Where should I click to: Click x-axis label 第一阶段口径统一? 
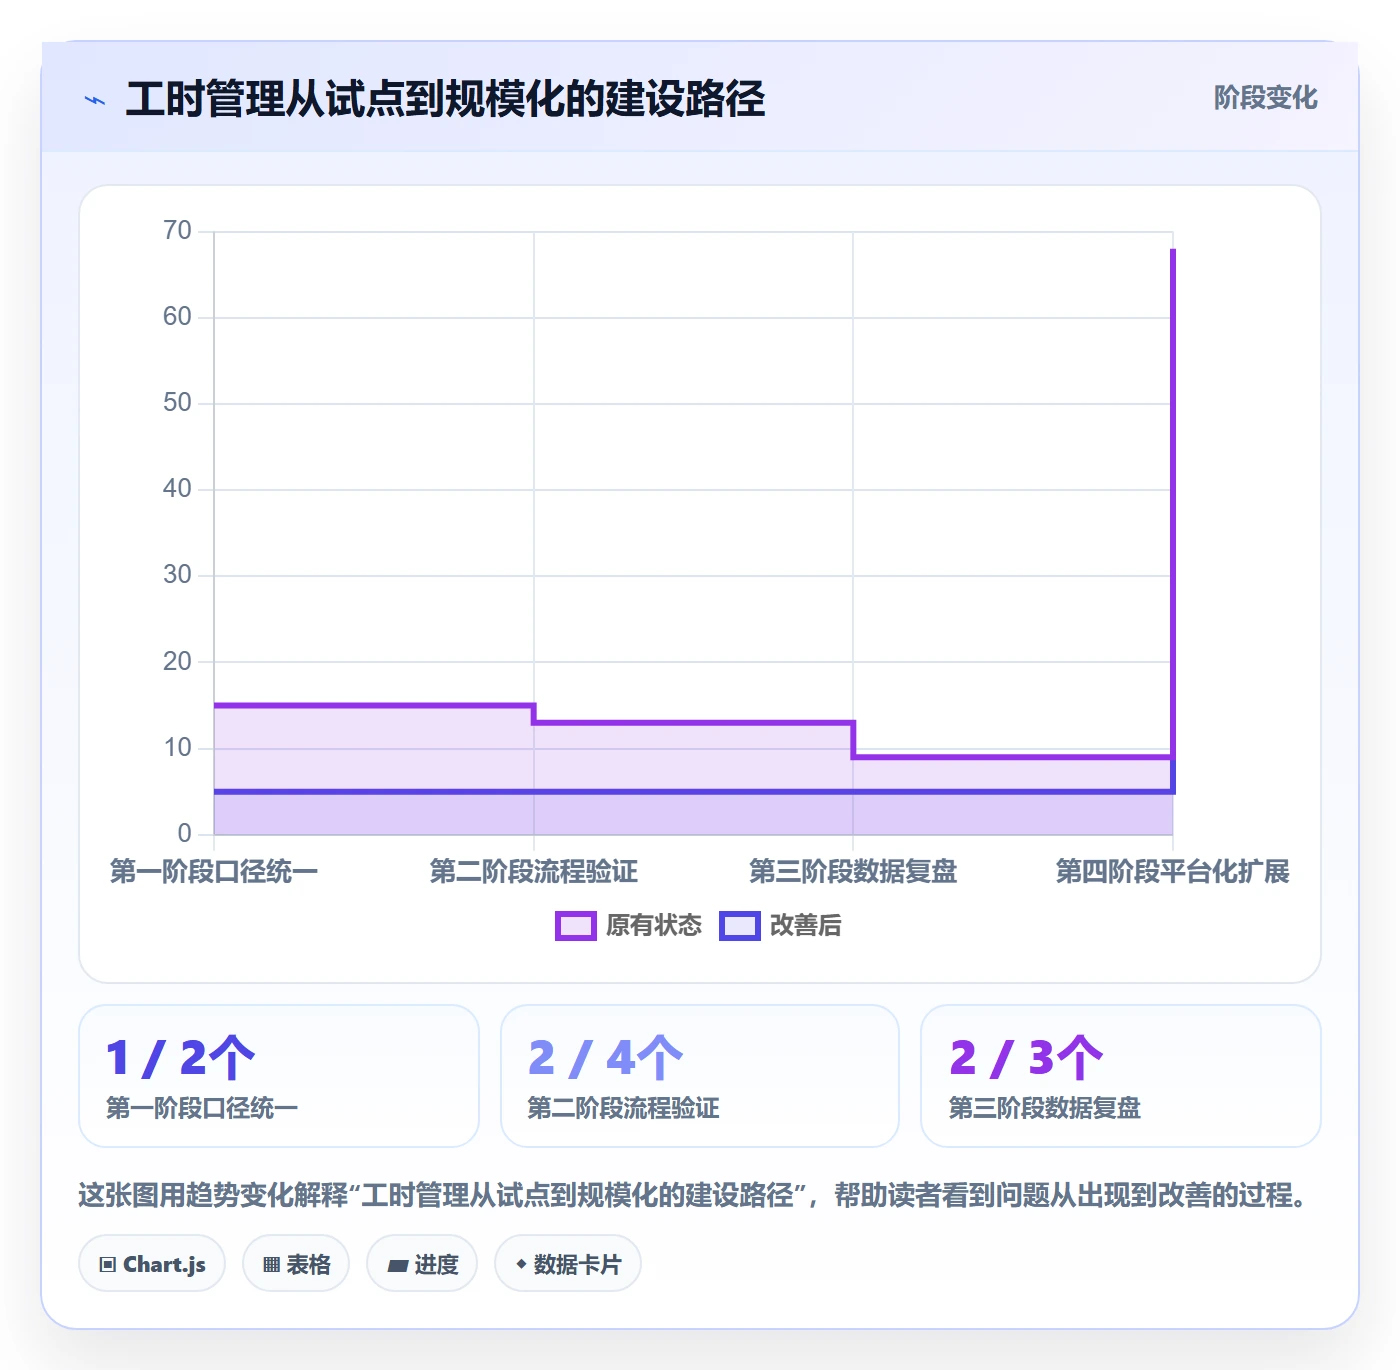click(214, 872)
